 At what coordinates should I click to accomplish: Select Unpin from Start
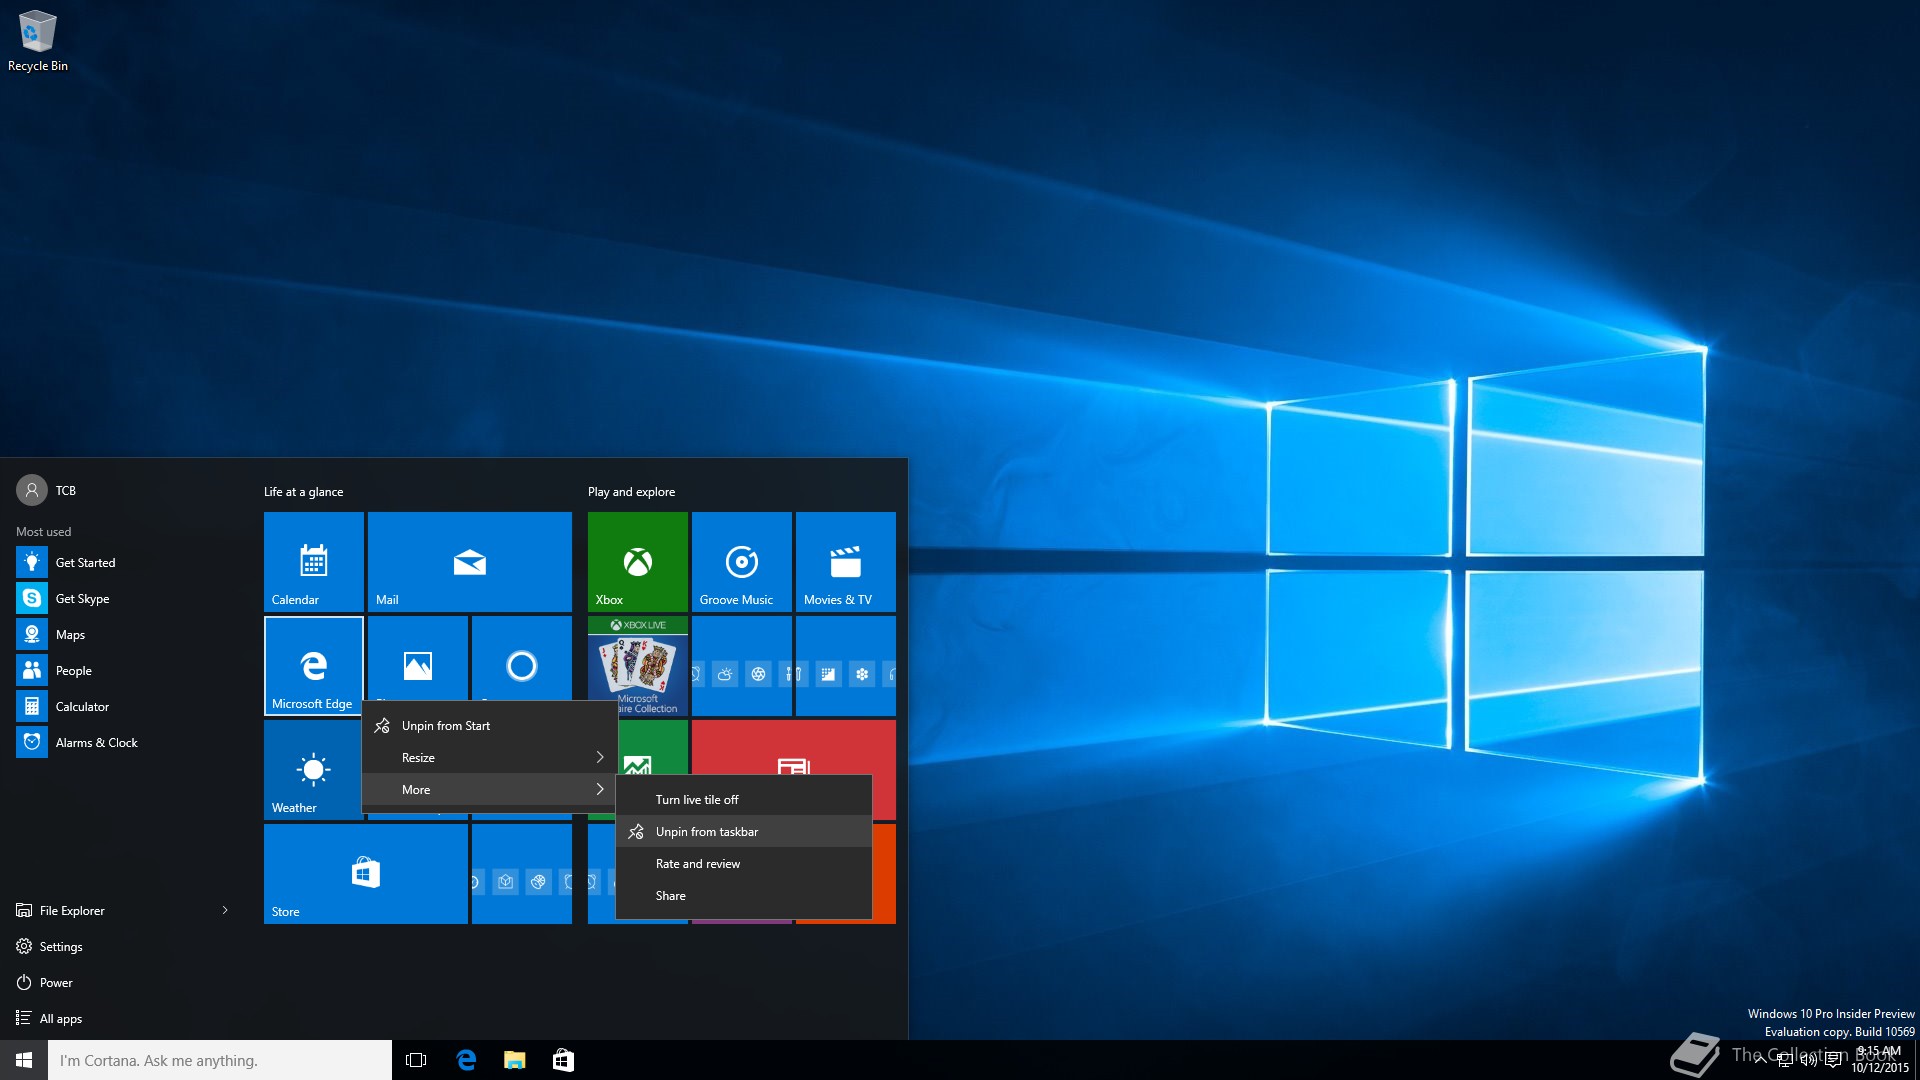click(490, 726)
